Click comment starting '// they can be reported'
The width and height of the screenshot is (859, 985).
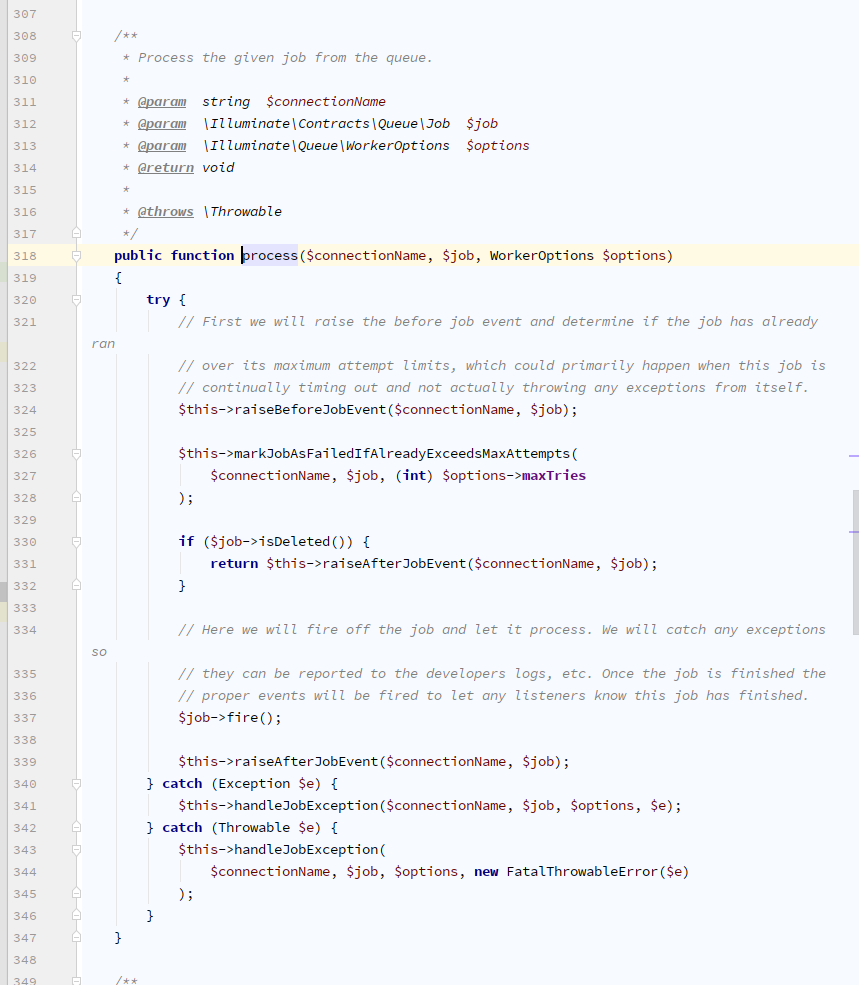tap(502, 673)
